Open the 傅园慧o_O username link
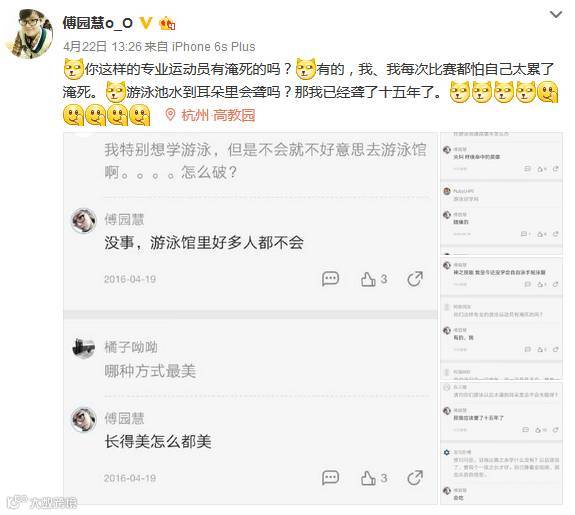The height and width of the screenshot is (515, 575). click(98, 23)
